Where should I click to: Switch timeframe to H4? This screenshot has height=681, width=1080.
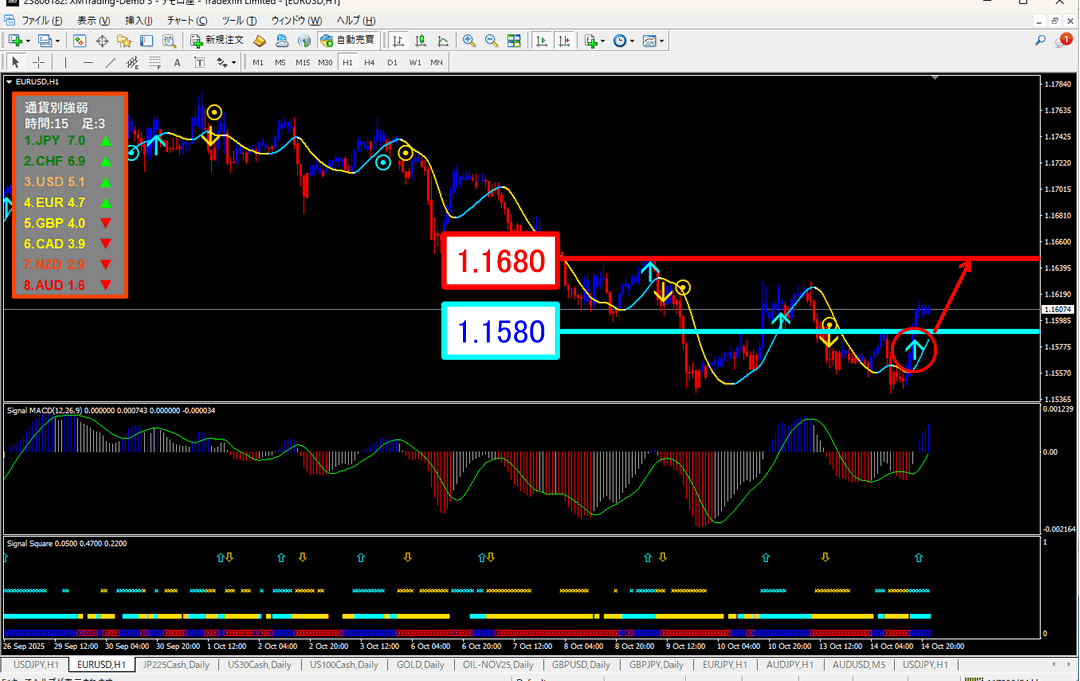click(369, 63)
